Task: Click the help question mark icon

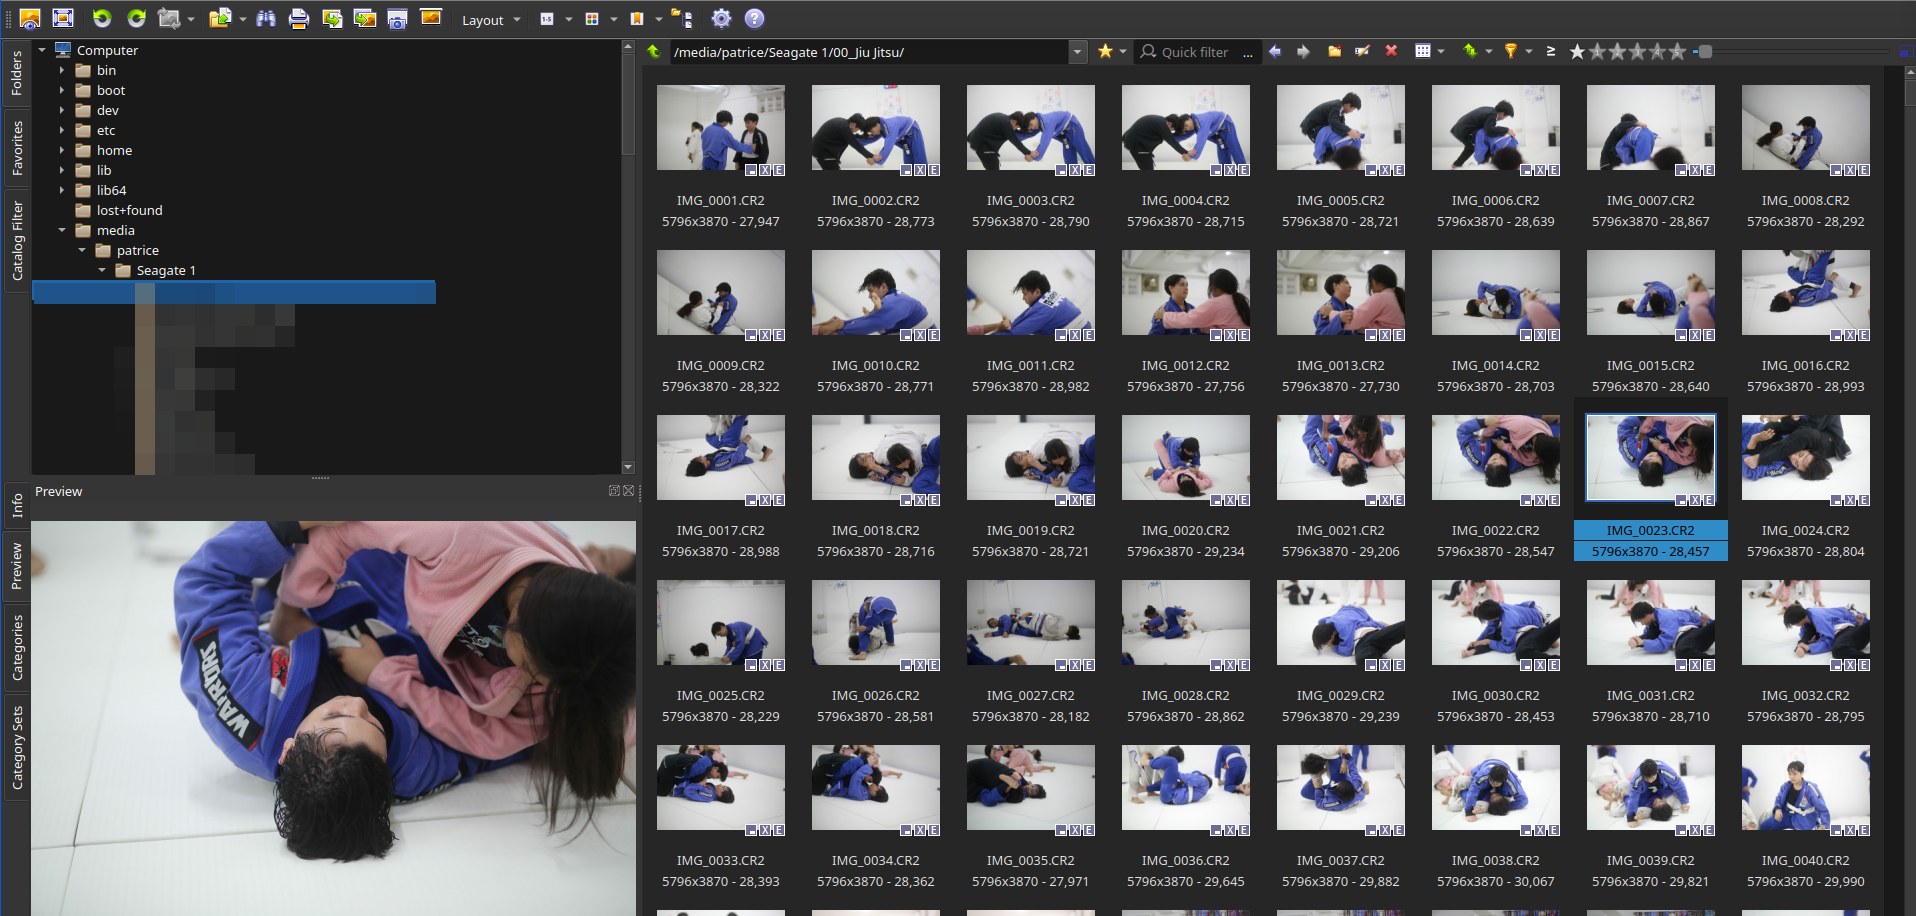Action: (x=755, y=19)
